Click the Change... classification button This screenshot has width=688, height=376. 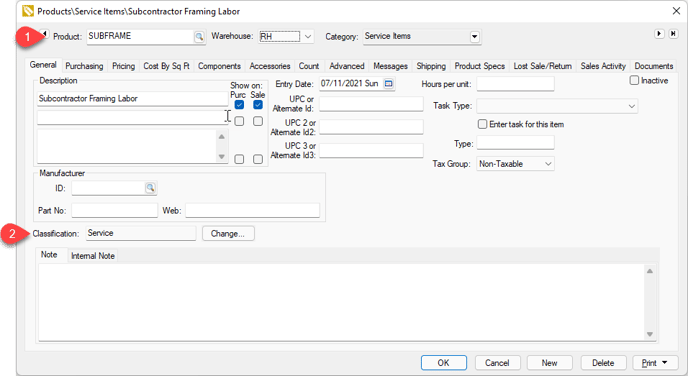(x=228, y=233)
